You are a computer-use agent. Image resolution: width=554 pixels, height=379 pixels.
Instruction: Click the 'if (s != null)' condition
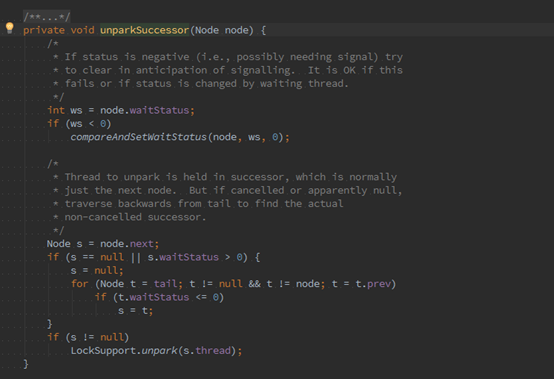tap(88, 337)
